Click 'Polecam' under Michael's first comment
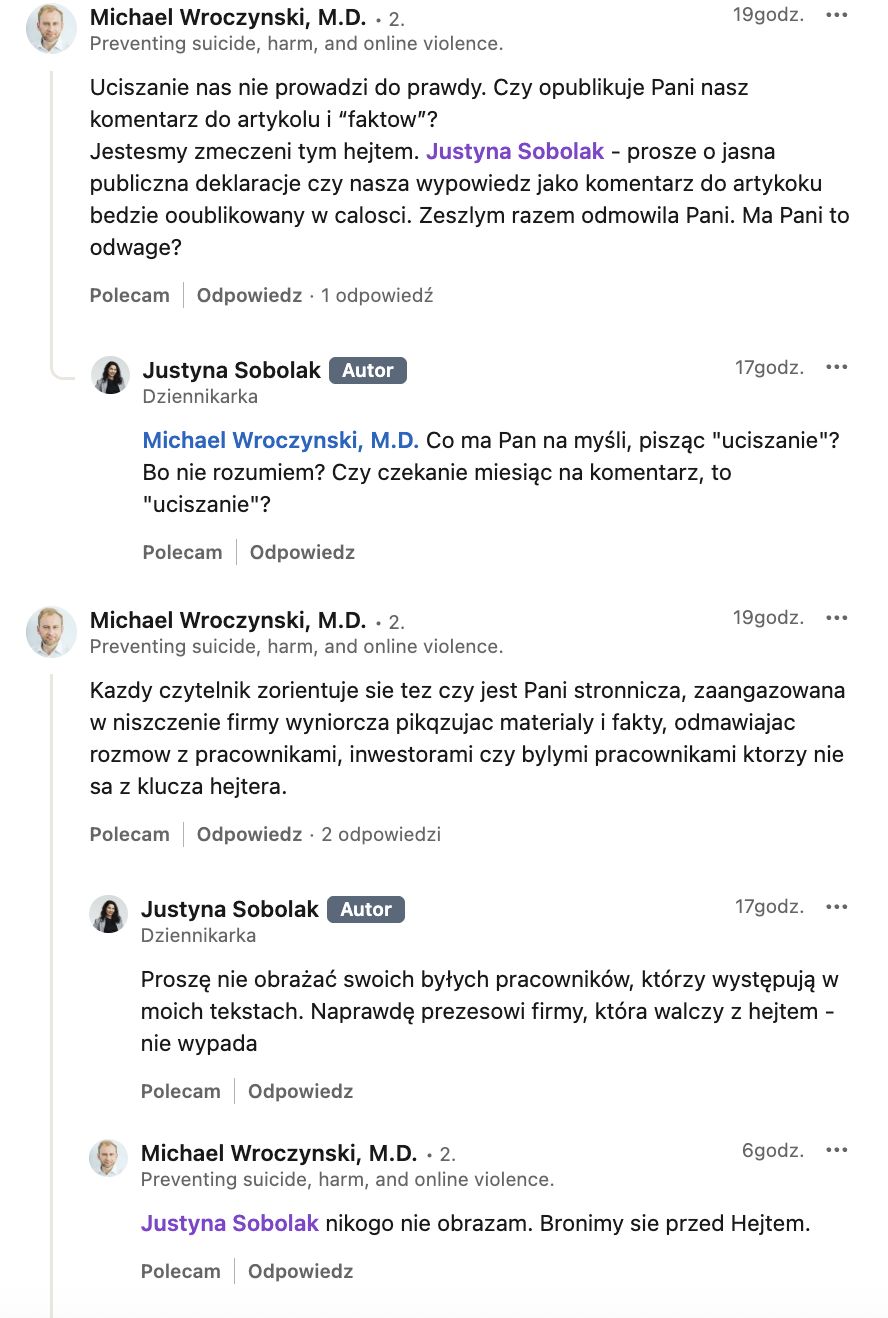 pyautogui.click(x=129, y=295)
